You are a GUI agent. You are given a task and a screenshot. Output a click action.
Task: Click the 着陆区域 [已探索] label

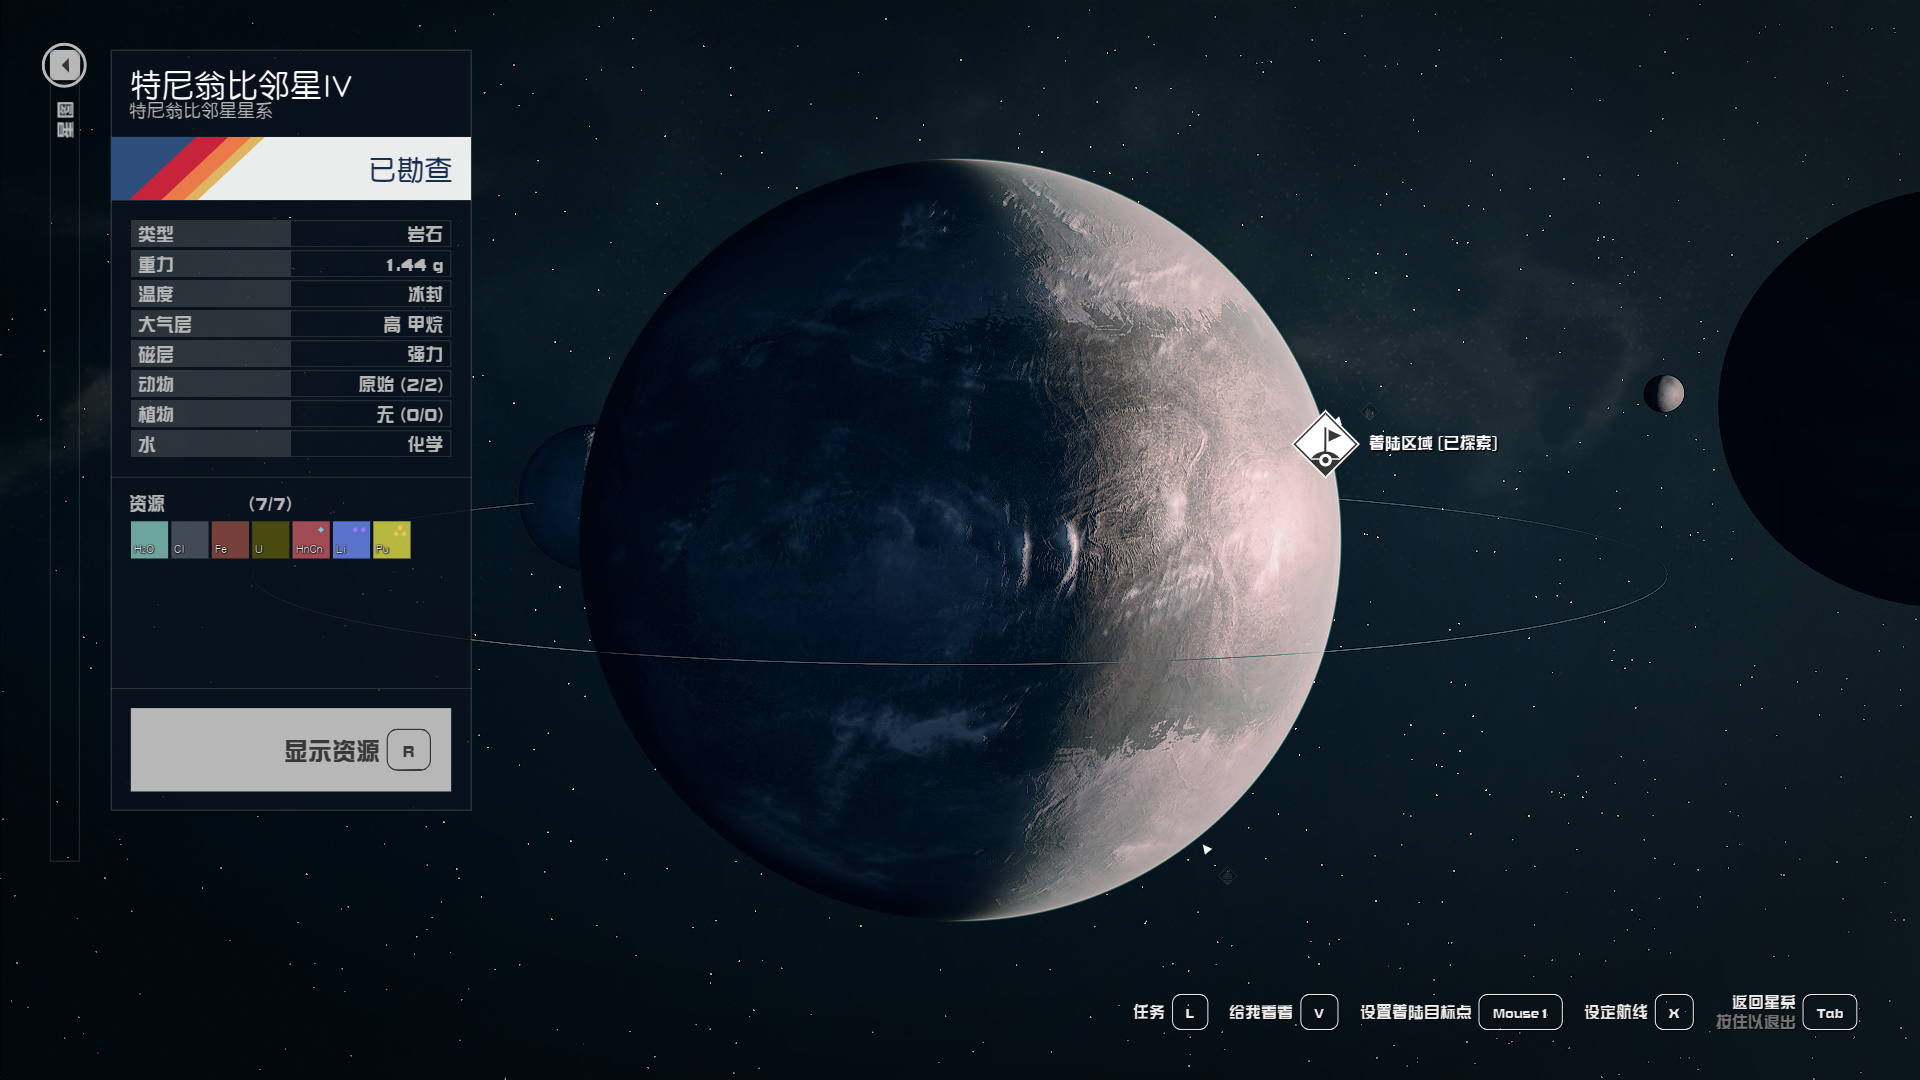pyautogui.click(x=1433, y=443)
